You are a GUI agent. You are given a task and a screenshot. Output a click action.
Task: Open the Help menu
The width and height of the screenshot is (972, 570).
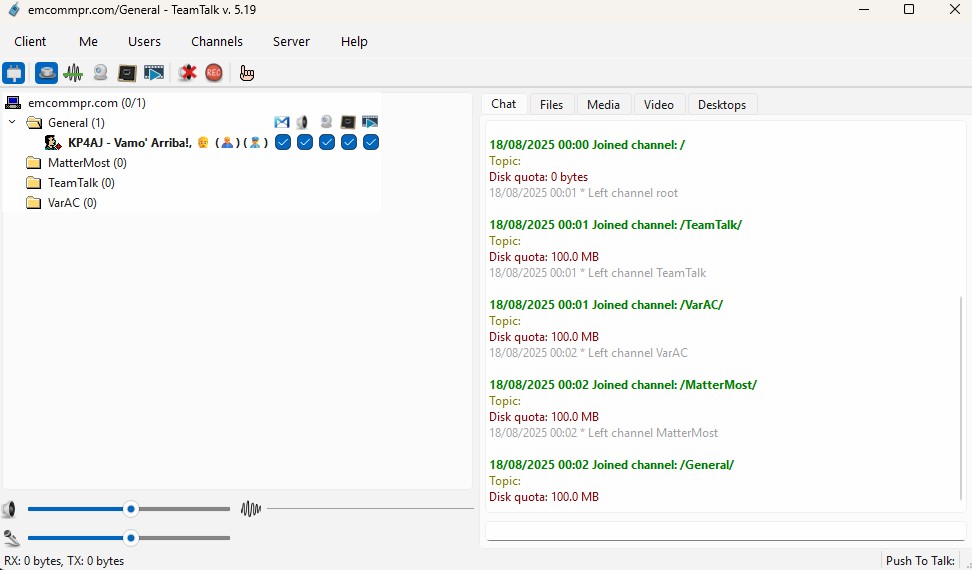click(x=354, y=42)
